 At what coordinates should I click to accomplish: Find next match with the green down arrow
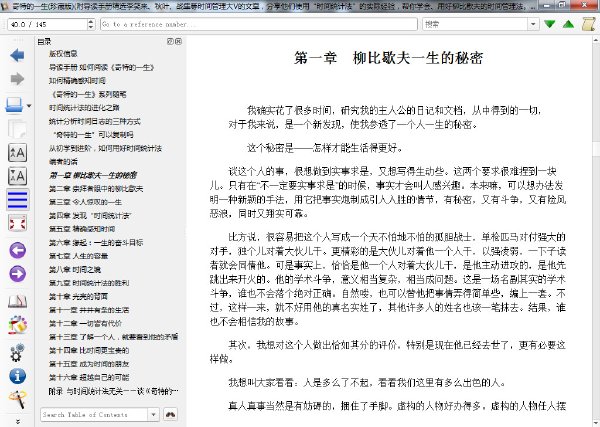coord(550,24)
